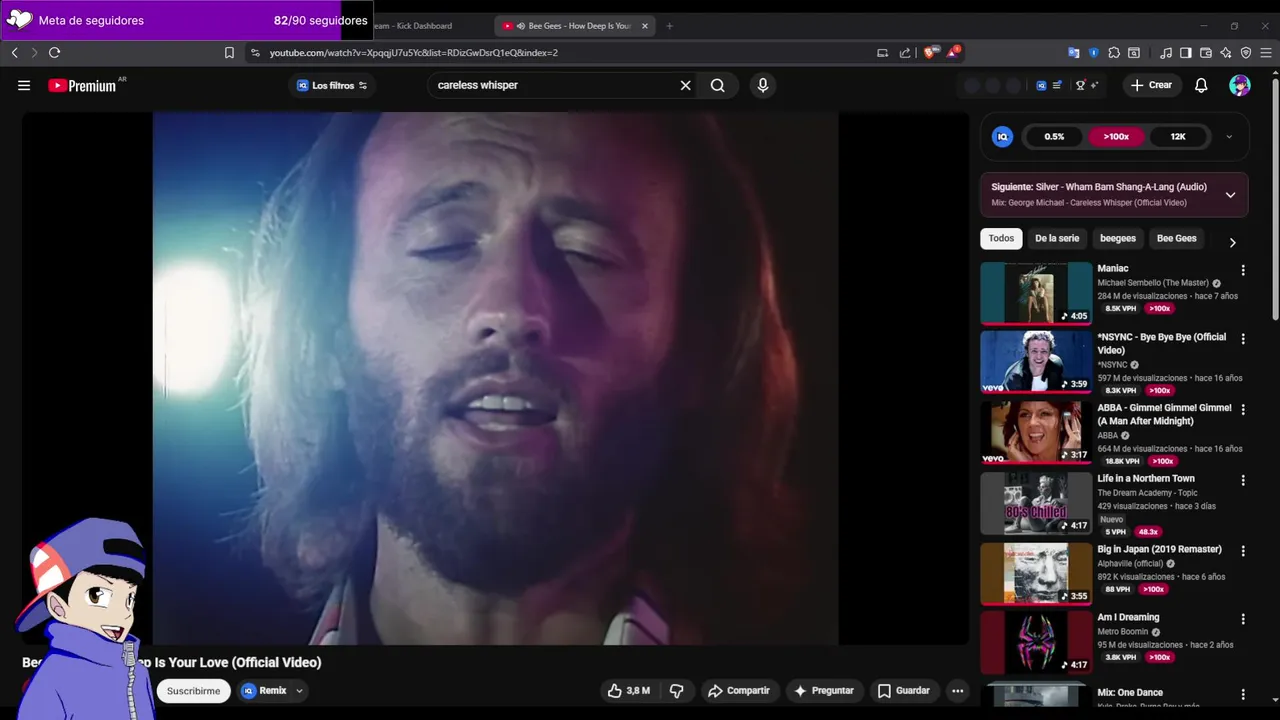Screen dimensions: 1280x720
Task: Click Michael Sembello channel name
Action: pyautogui.click(x=1153, y=283)
